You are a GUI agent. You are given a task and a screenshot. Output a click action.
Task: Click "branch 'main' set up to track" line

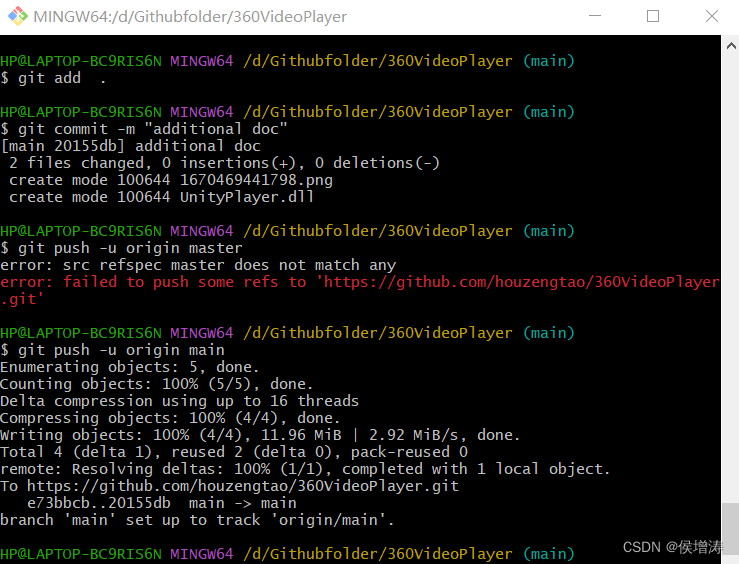click(x=197, y=520)
